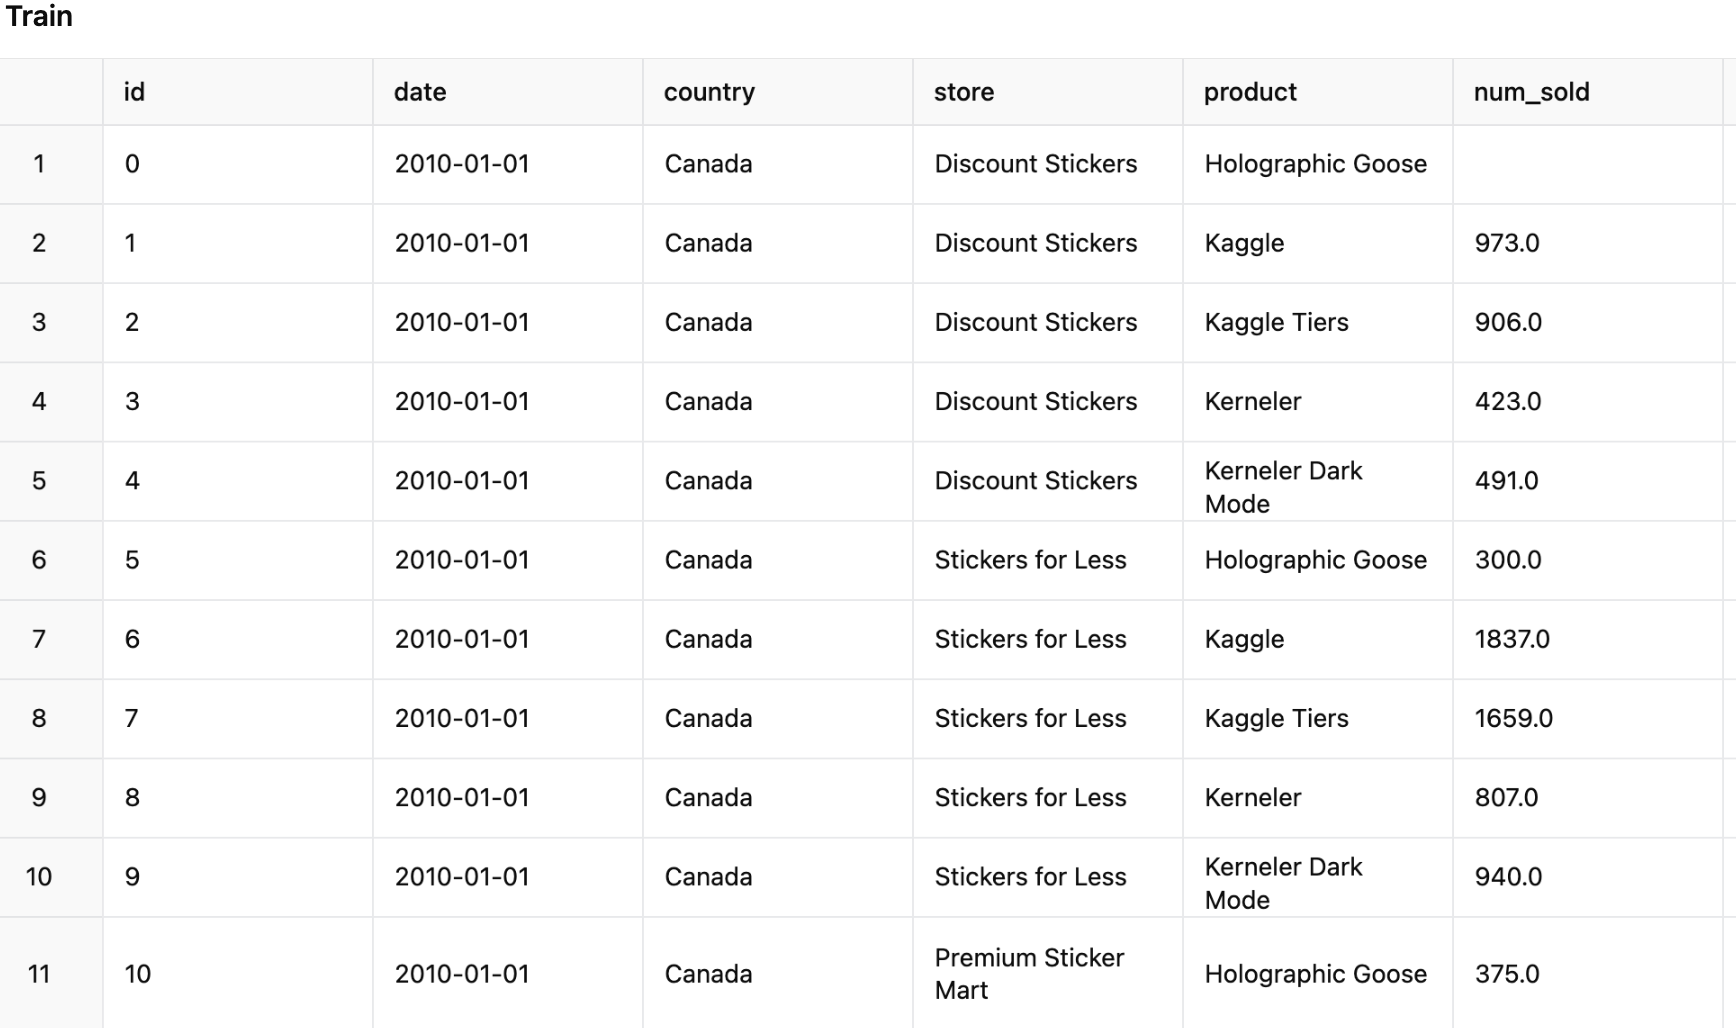This screenshot has height=1028, width=1736.
Task: Click the num_sold column header
Action: (x=1587, y=92)
